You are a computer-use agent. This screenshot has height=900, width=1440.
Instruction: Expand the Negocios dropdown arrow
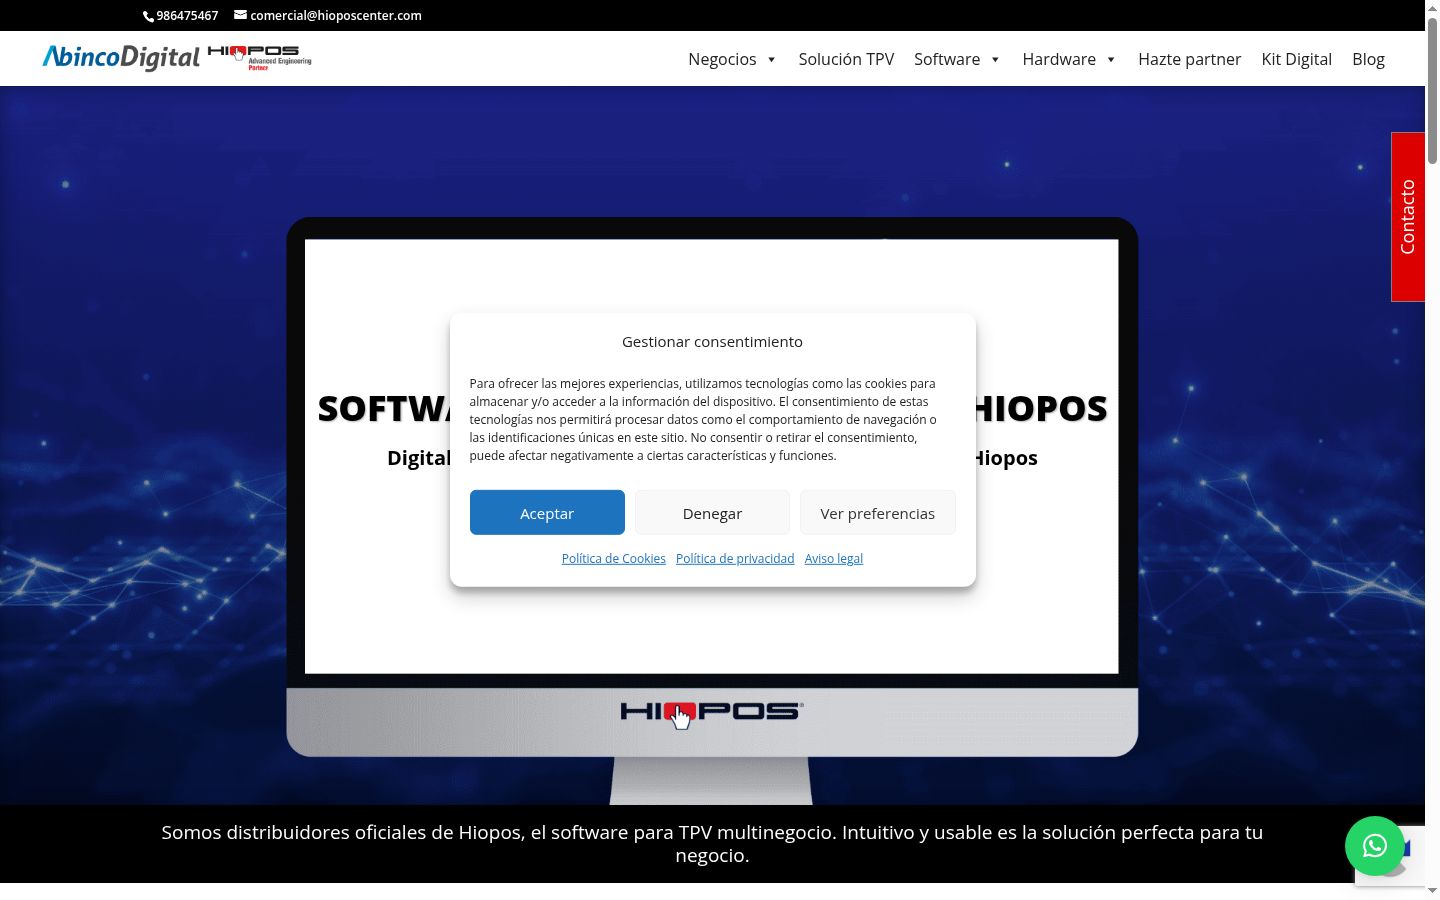coord(771,60)
